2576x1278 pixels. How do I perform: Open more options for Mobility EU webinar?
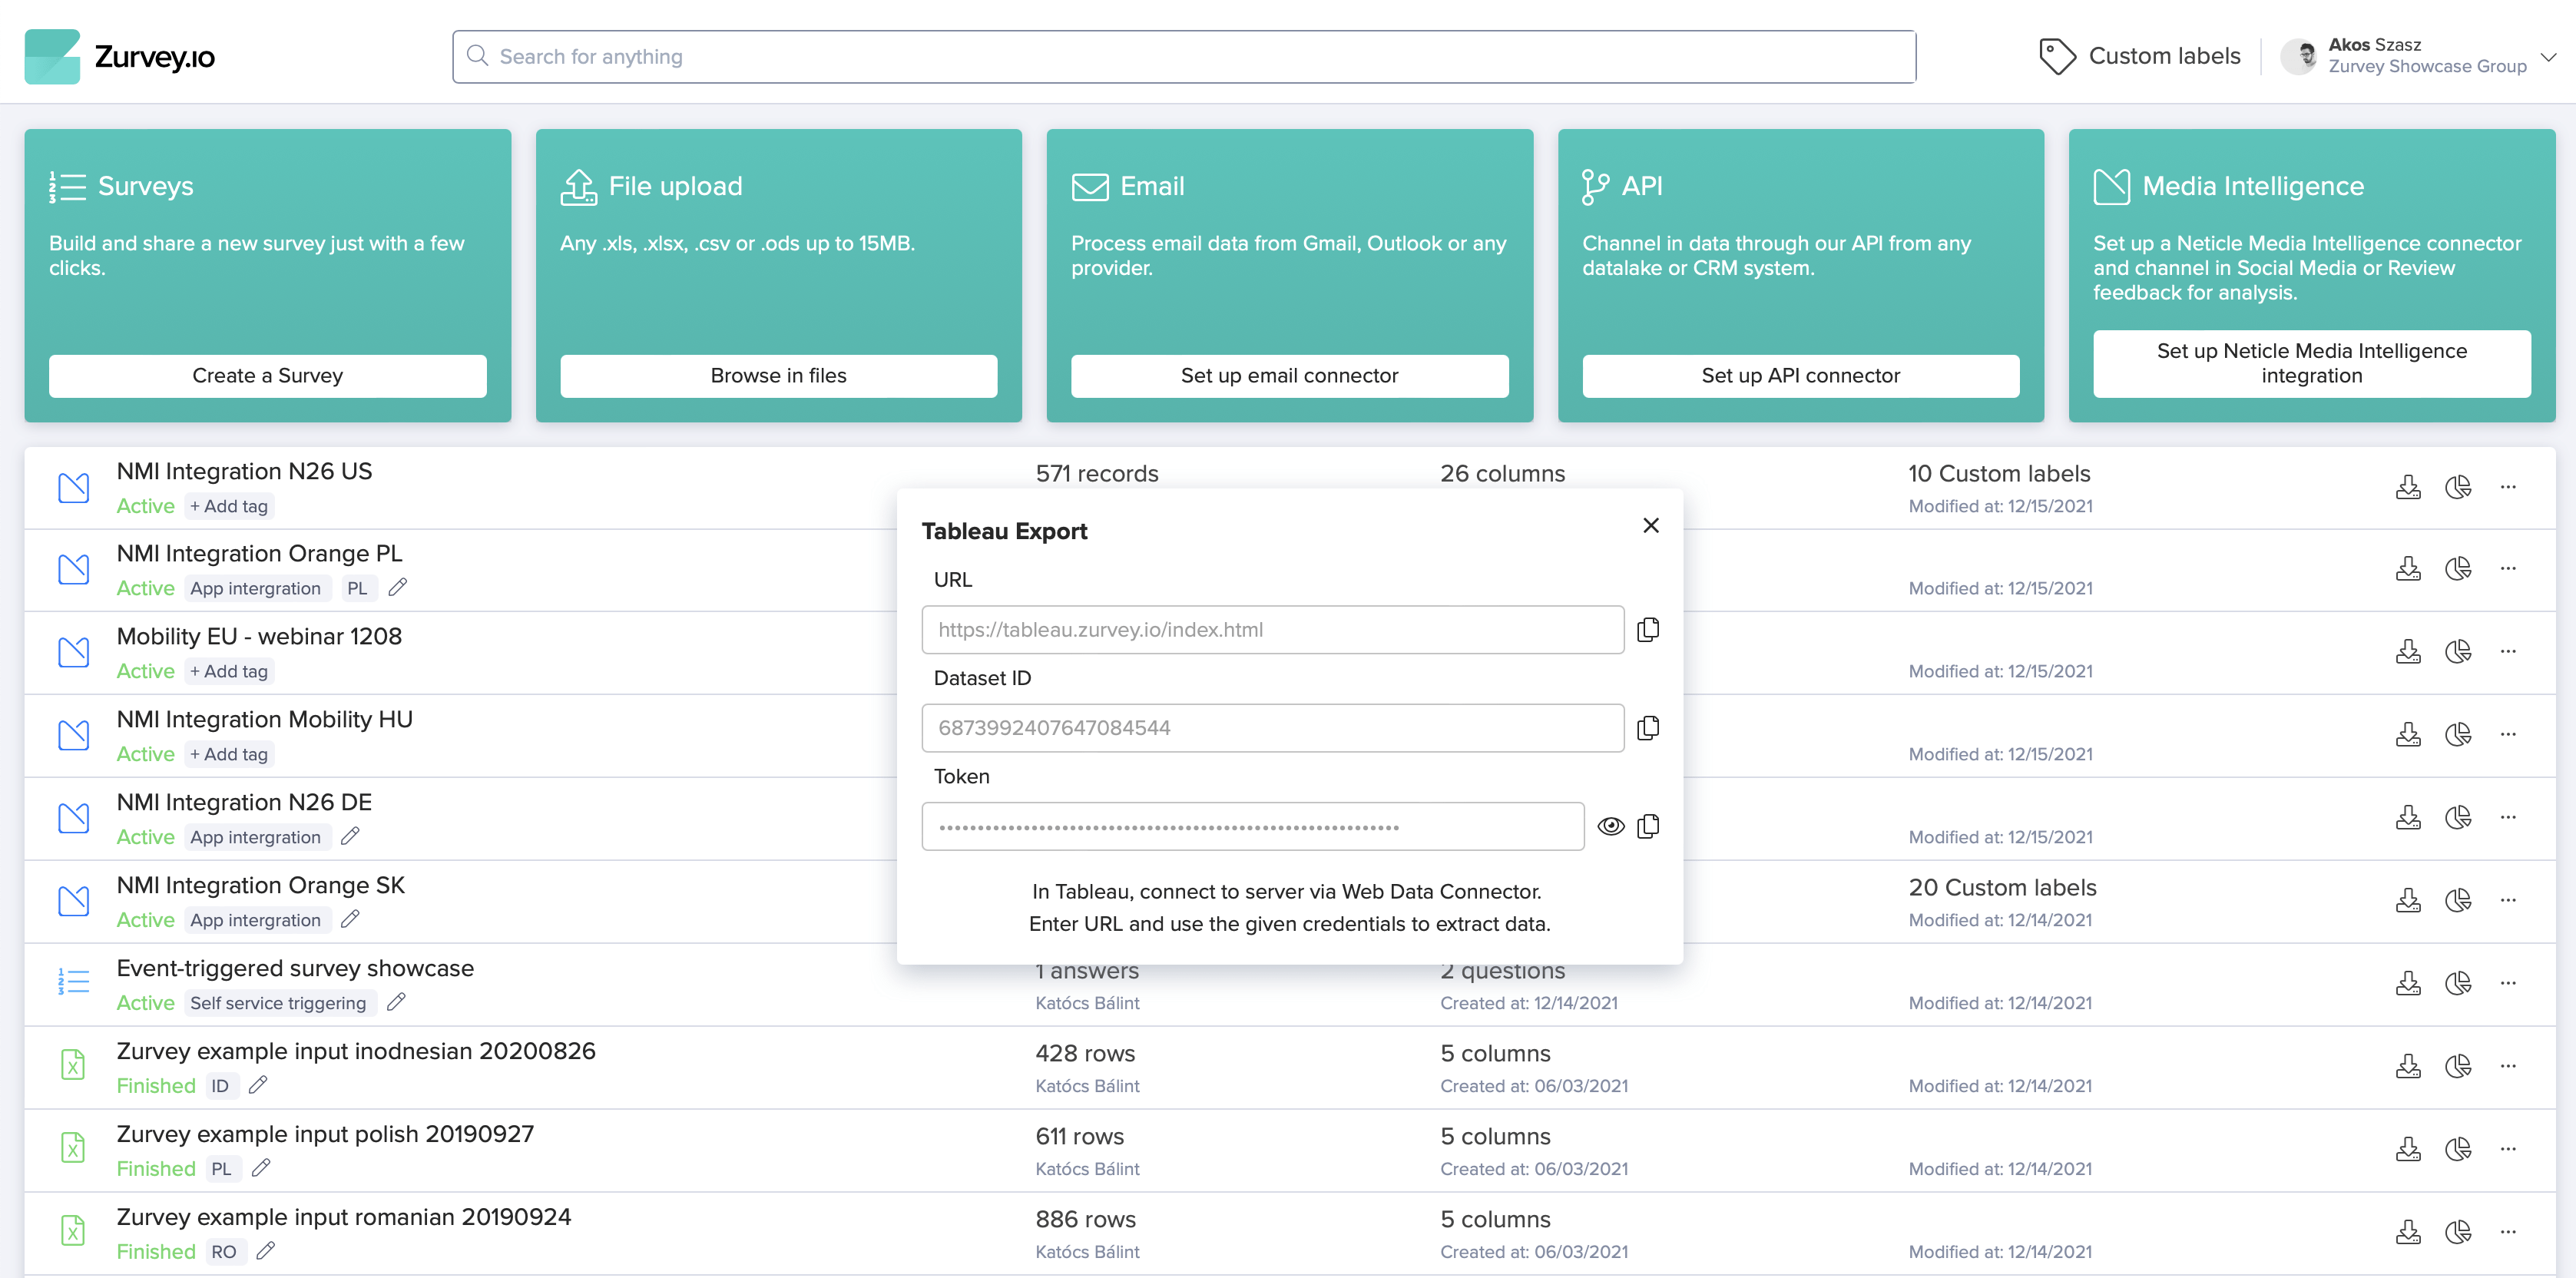coord(2508,651)
